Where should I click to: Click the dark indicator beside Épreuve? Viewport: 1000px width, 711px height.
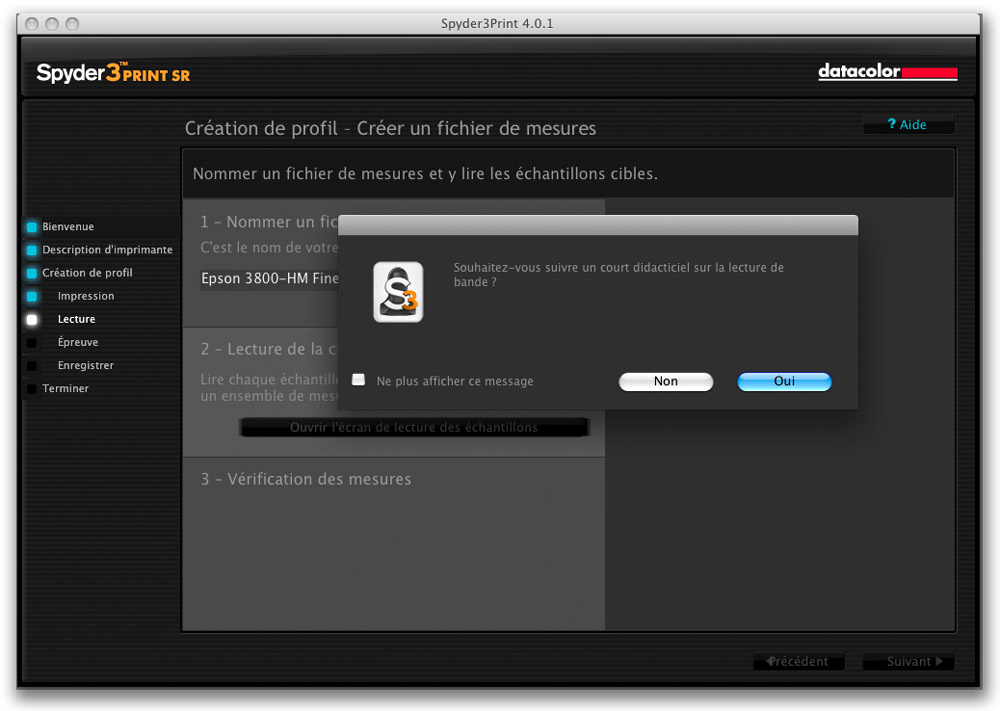pos(32,342)
